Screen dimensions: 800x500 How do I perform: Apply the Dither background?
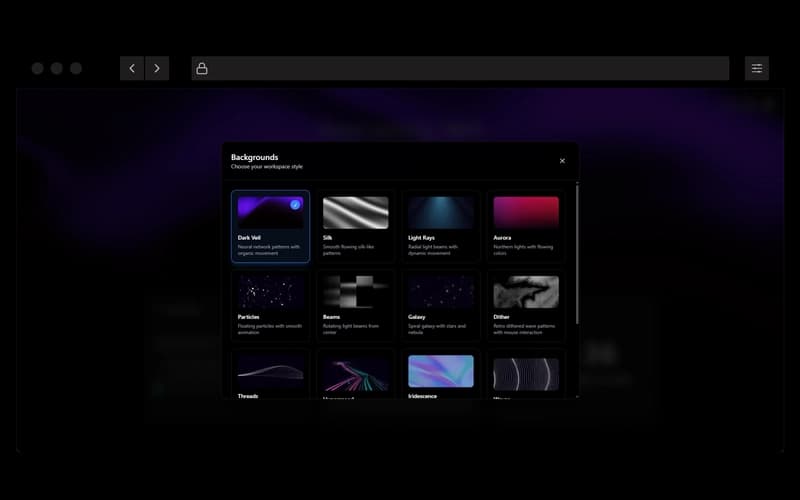525,305
